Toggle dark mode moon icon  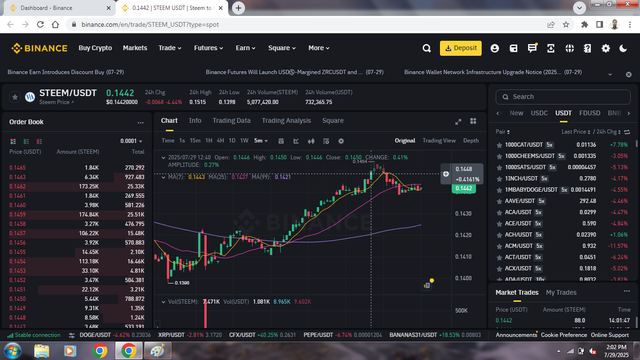point(623,48)
